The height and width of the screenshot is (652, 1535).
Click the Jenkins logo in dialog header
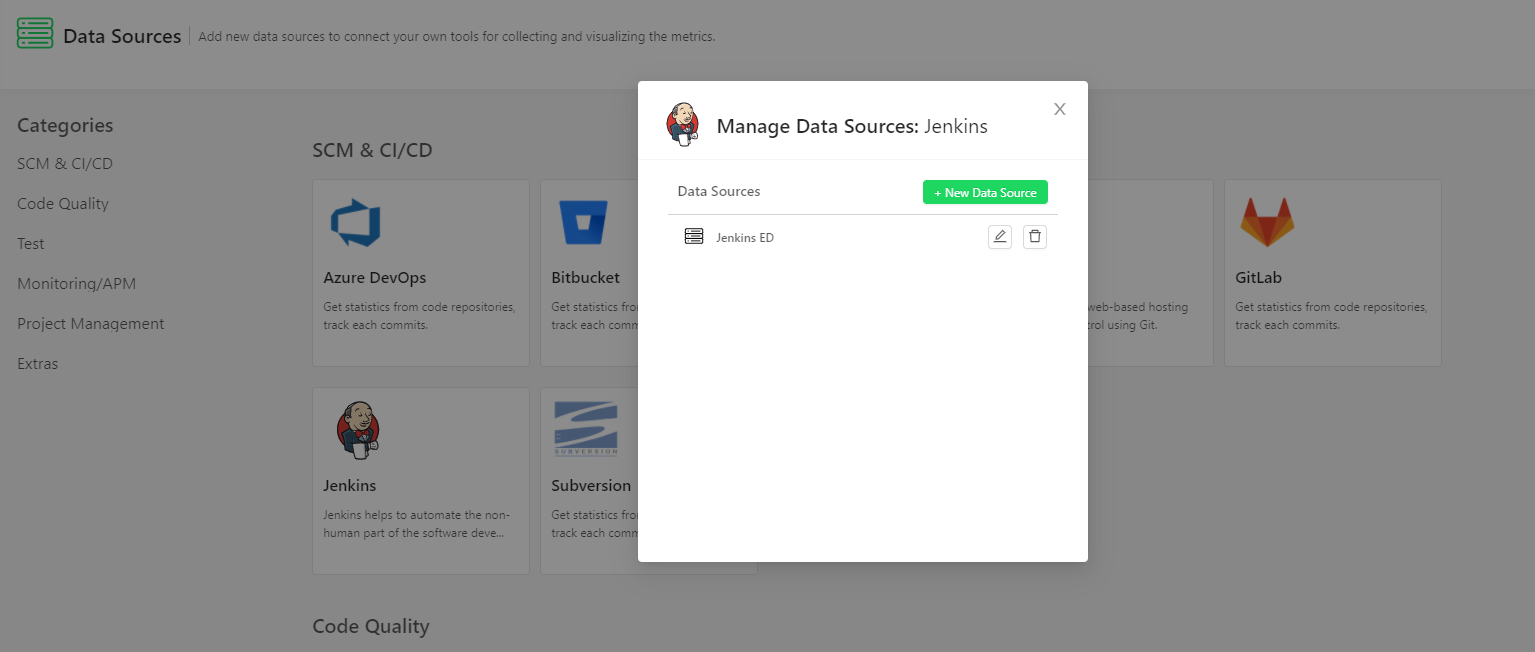tap(683, 124)
